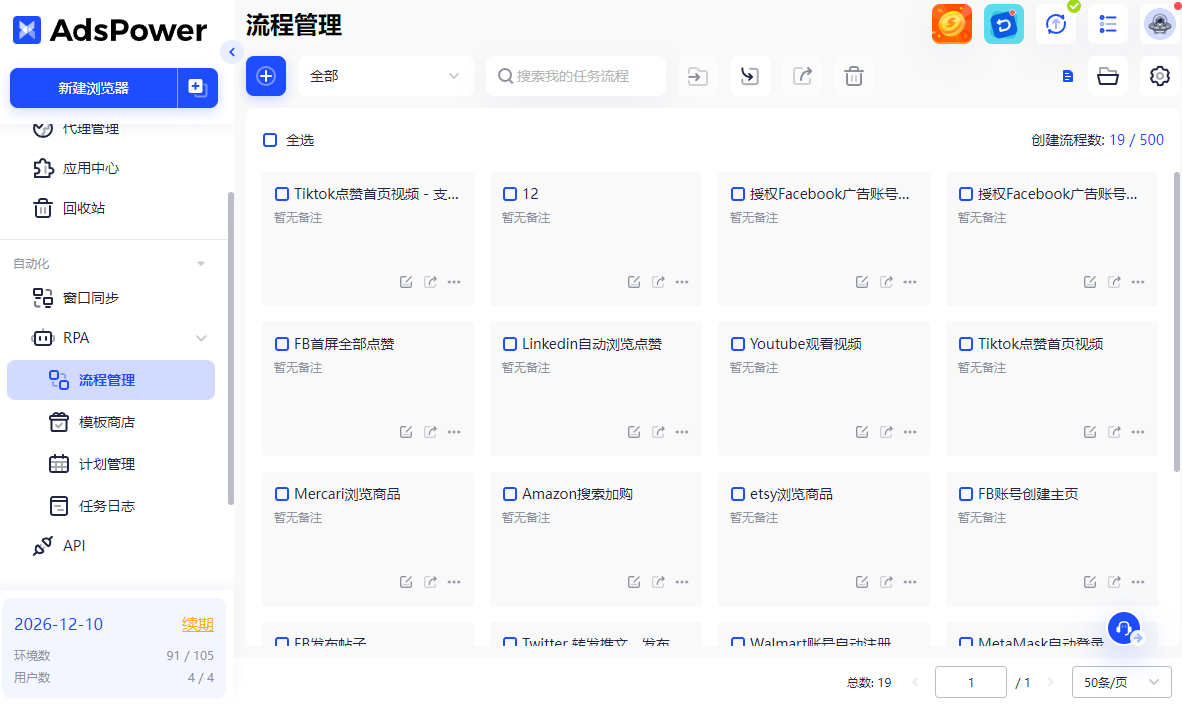Open the user avatar menu
The image size is (1182, 705).
pyautogui.click(x=1159, y=24)
